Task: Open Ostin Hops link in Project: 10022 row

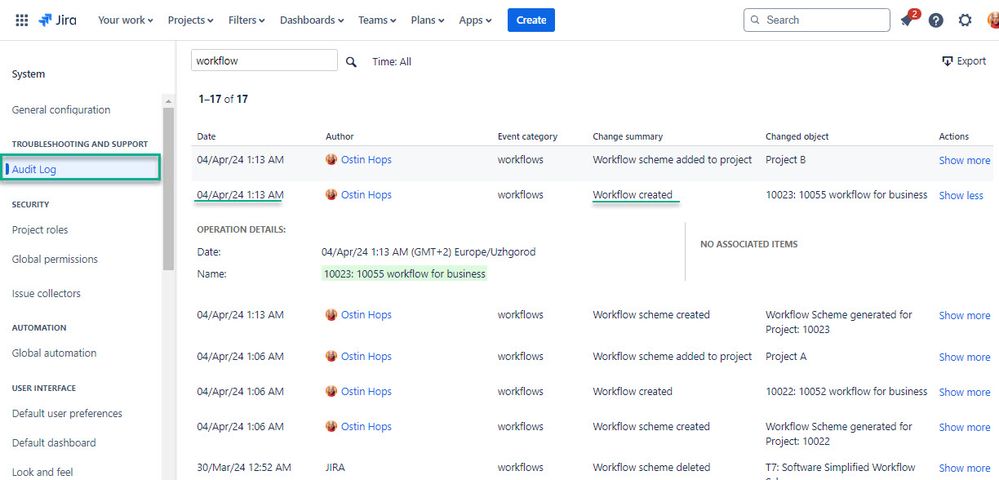Action: pos(366,426)
